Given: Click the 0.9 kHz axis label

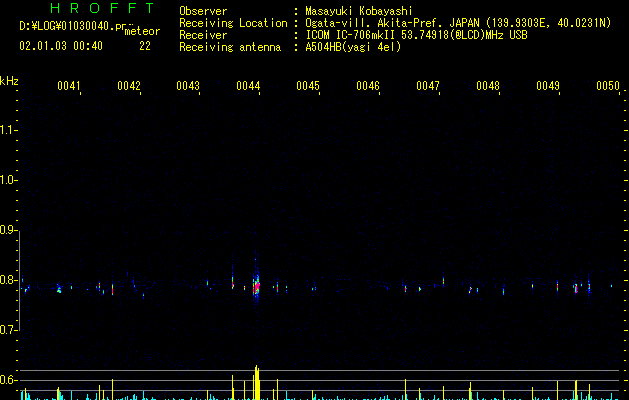Looking at the screenshot, I should (9, 230).
